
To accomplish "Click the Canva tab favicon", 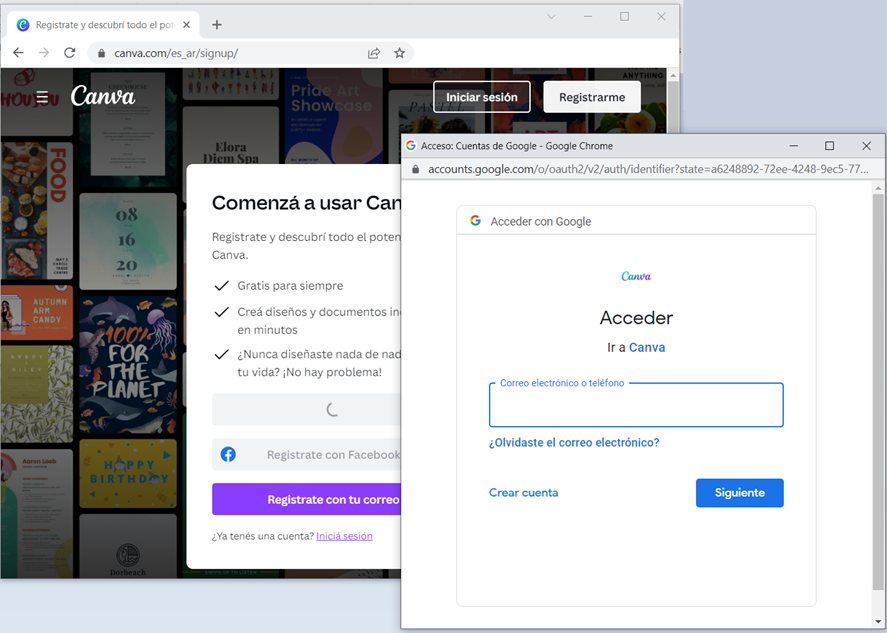I will click(x=23, y=25).
